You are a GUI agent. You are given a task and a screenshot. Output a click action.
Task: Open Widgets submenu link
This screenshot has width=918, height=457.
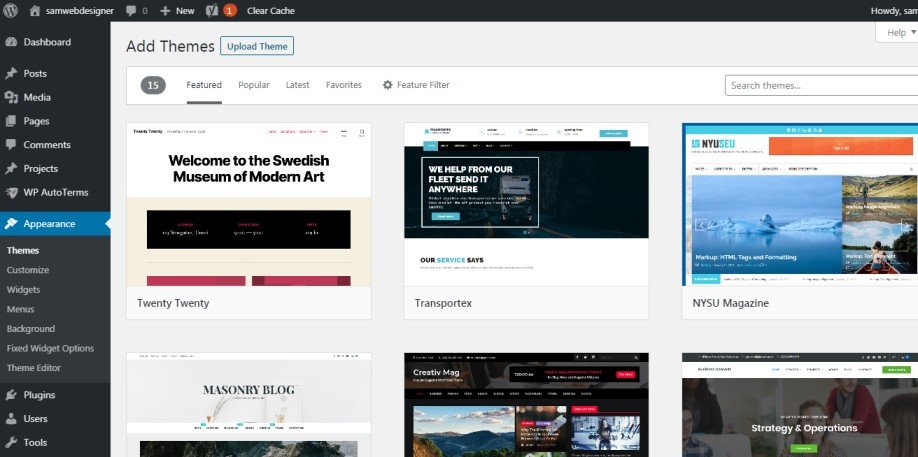click(x=23, y=290)
